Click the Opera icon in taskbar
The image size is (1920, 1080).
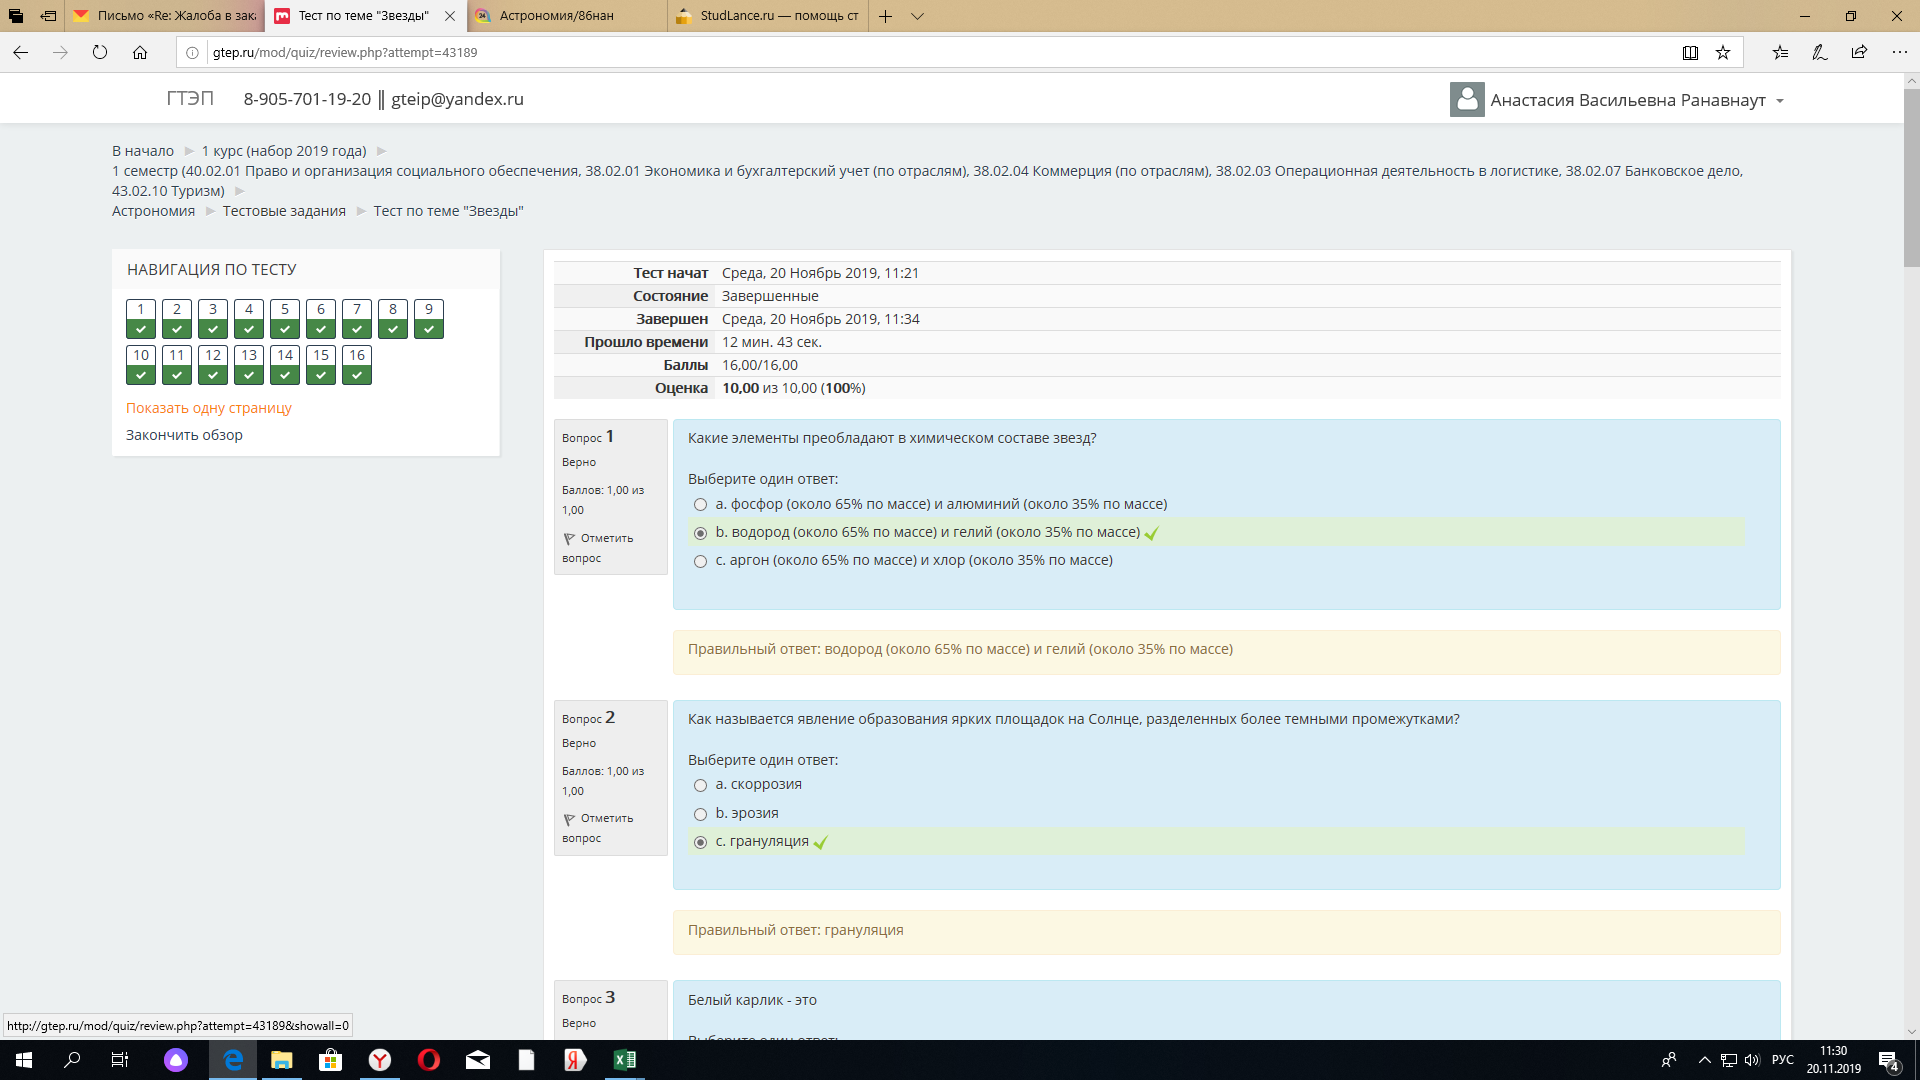point(429,1060)
